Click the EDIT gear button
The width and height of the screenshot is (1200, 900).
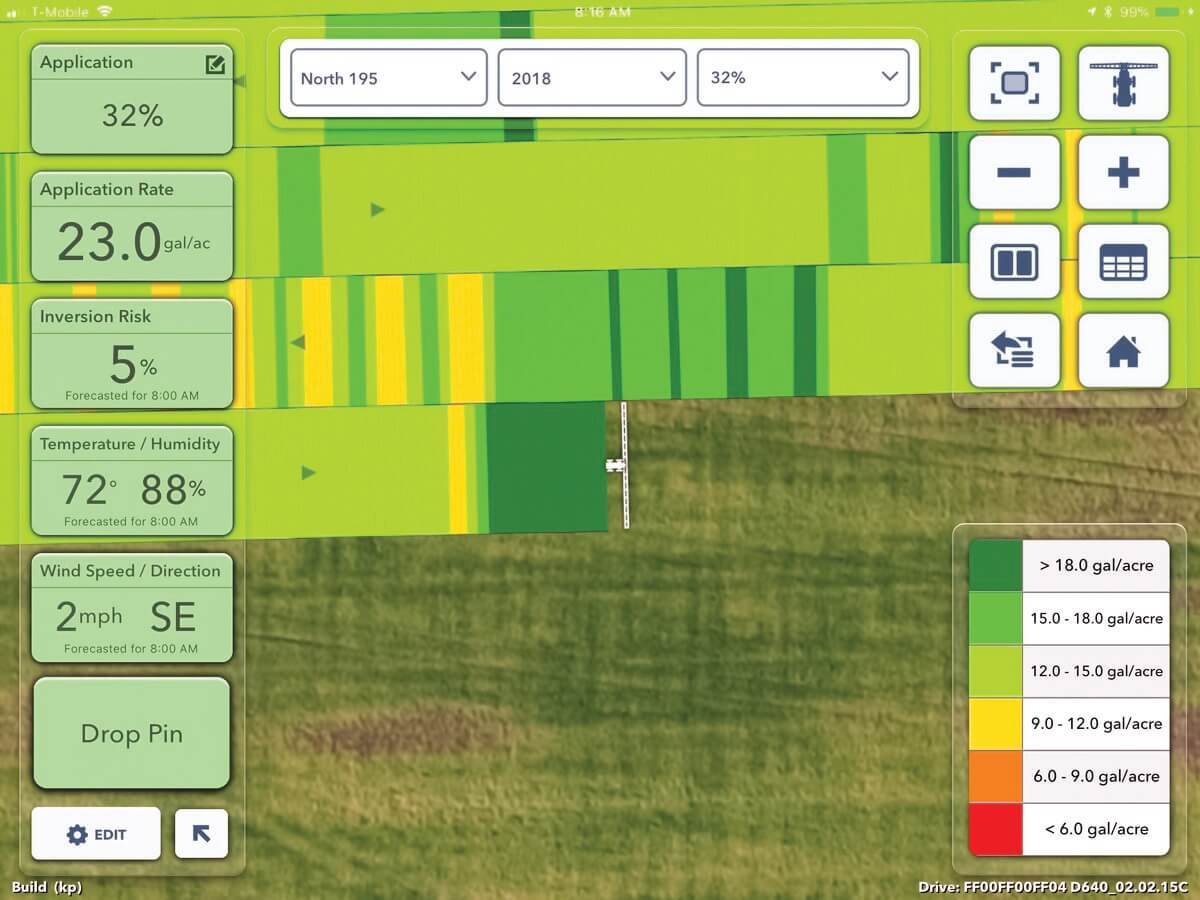click(96, 834)
